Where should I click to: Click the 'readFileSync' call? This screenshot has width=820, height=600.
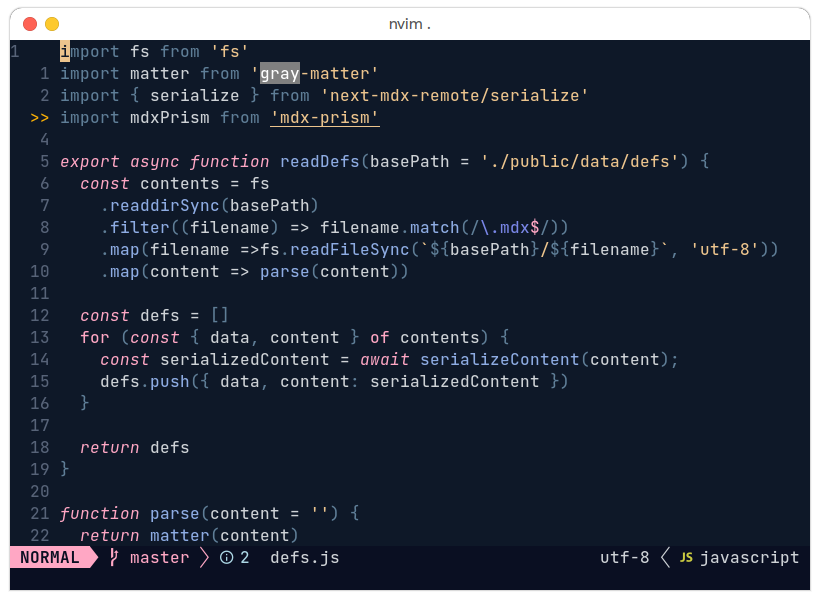tap(349, 250)
